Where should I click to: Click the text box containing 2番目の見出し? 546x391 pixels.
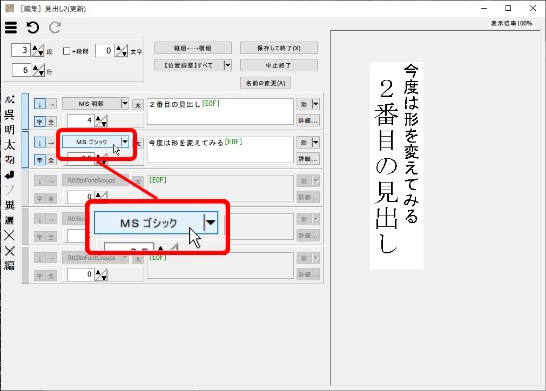(220, 111)
